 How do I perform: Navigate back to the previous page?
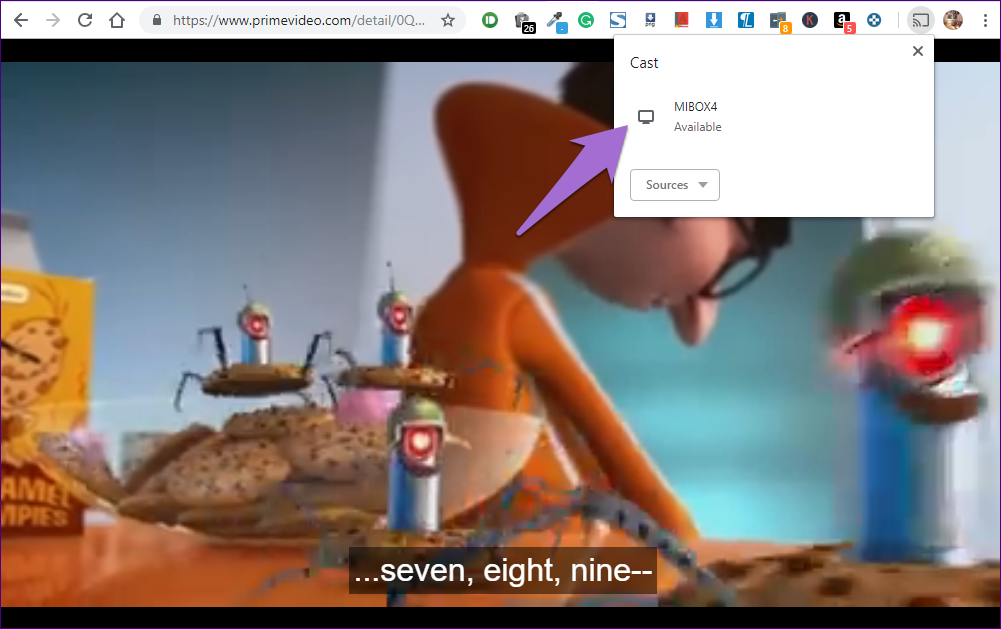click(x=20, y=20)
